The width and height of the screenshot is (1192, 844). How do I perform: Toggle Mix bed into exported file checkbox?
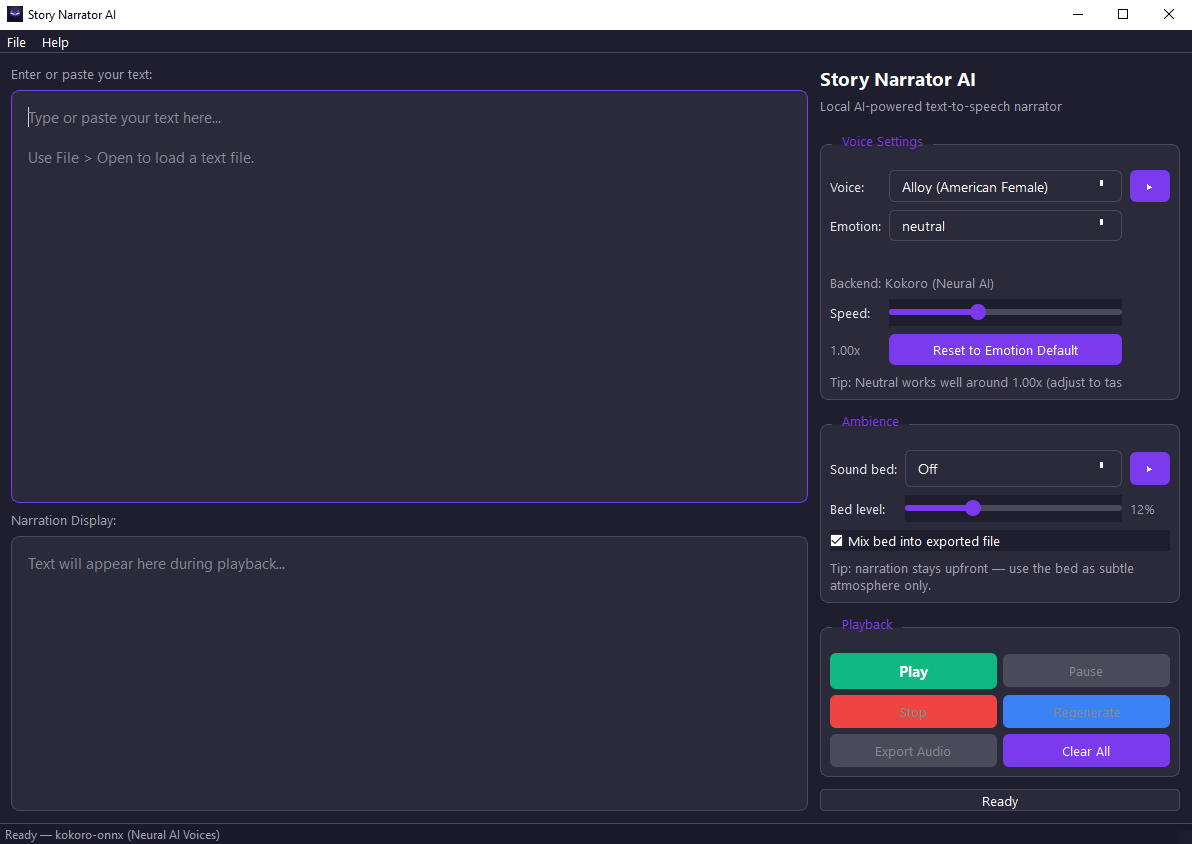(836, 541)
